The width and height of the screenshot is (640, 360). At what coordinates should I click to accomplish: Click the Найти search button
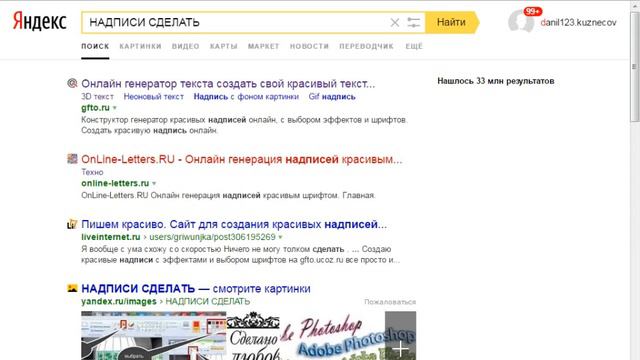pos(451,22)
